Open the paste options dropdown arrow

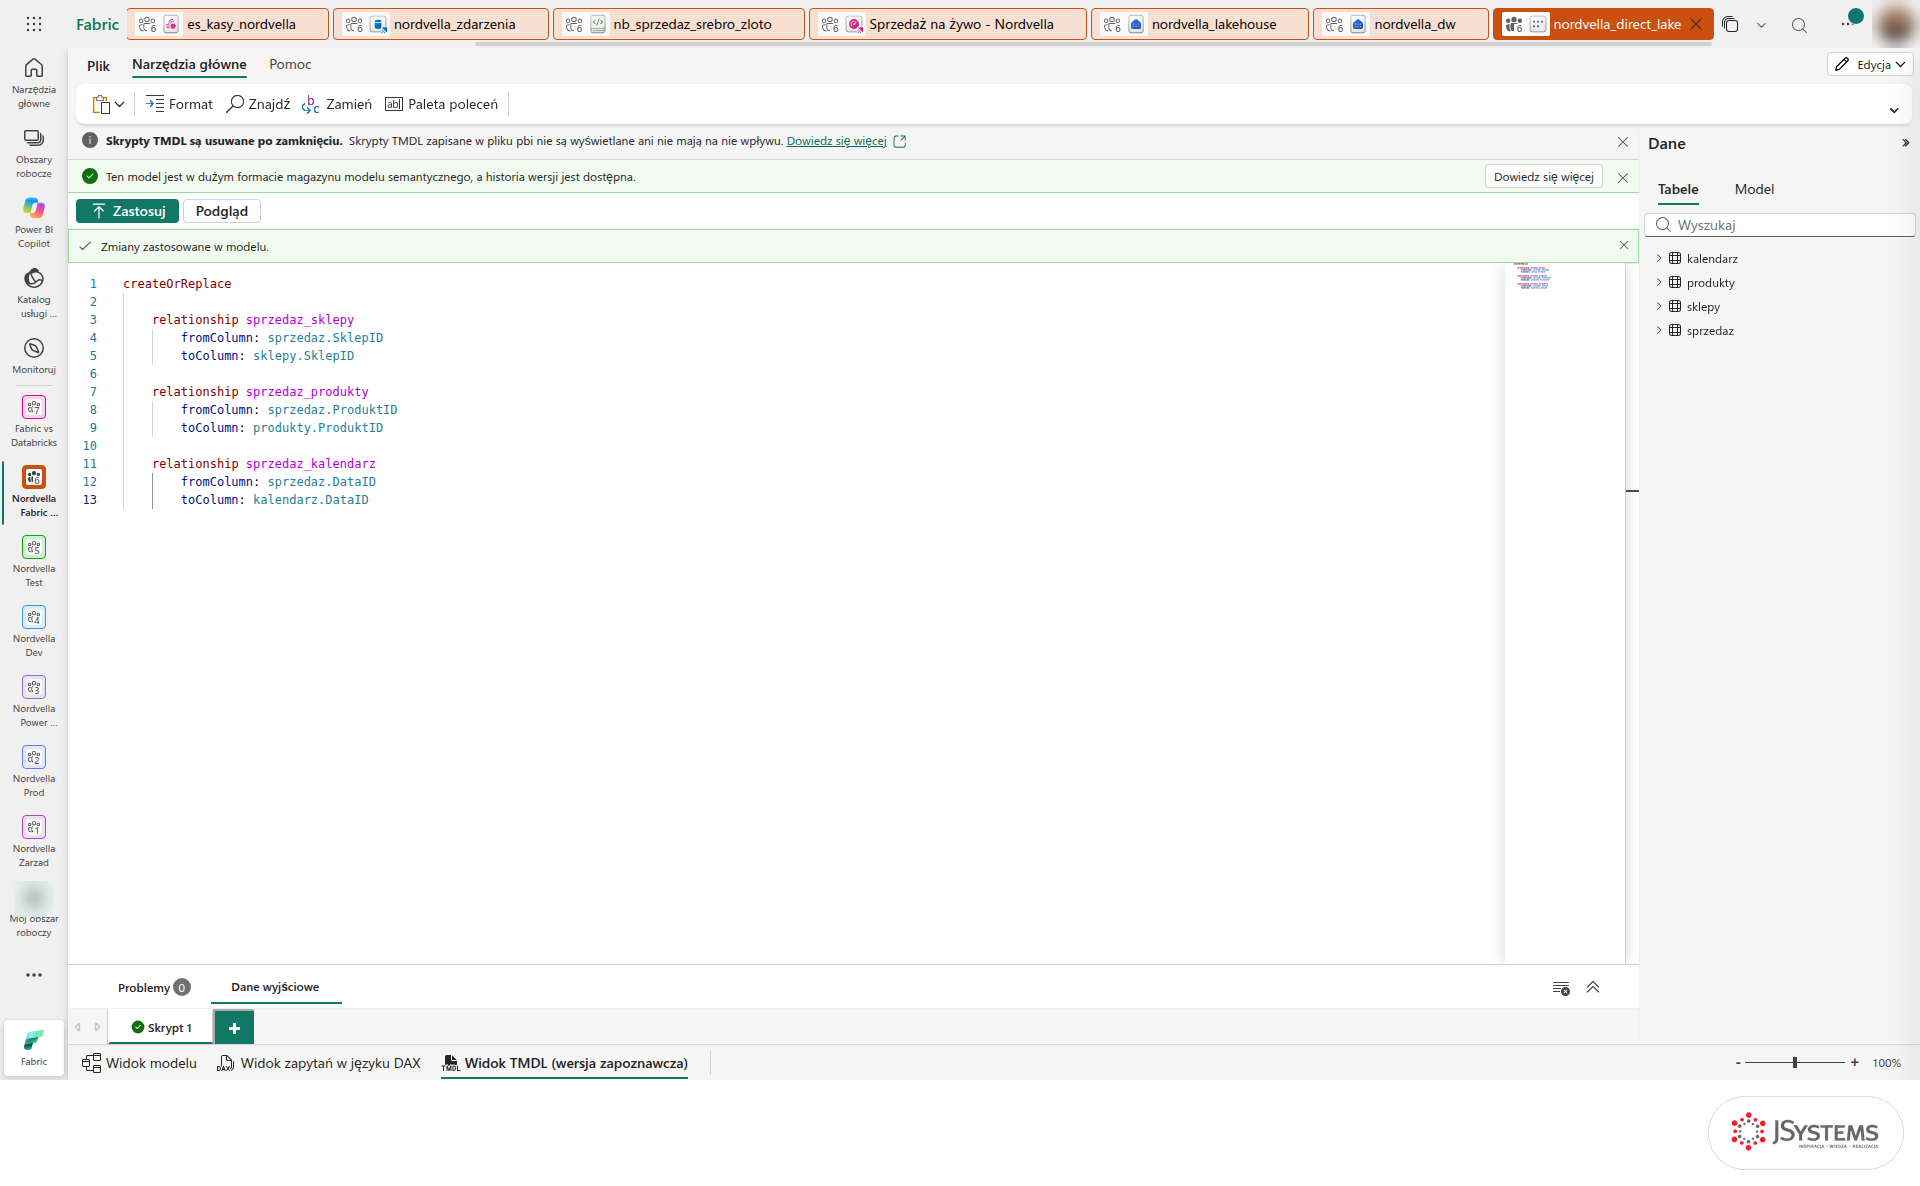(119, 104)
